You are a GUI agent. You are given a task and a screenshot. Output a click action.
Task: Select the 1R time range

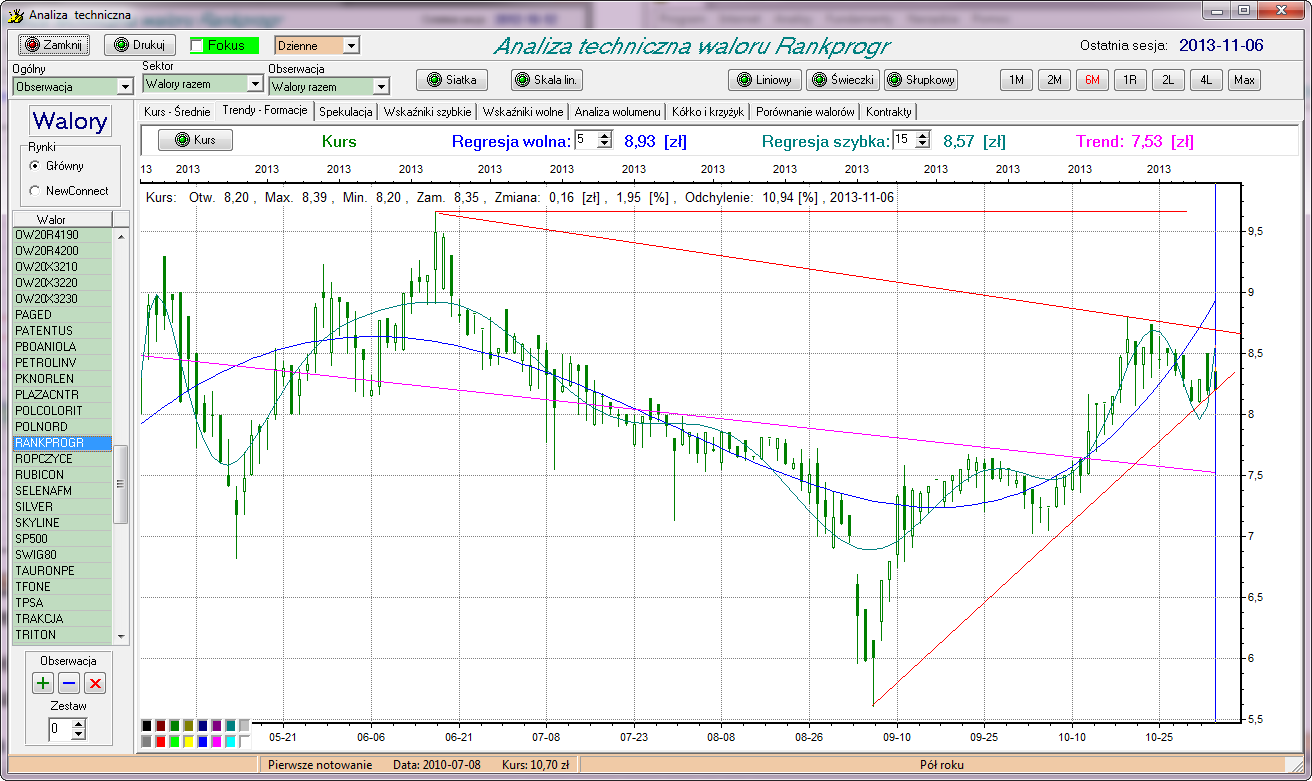1129,80
